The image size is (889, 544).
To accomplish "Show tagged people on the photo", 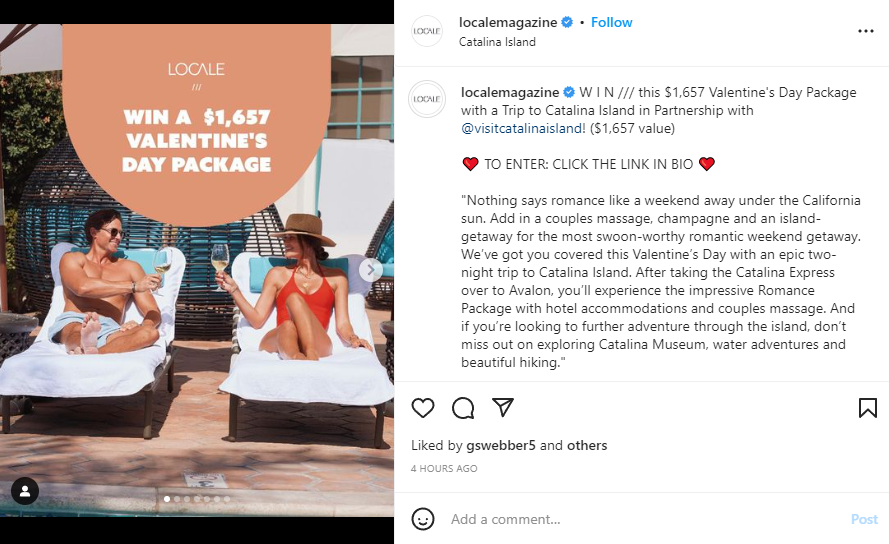I will tap(25, 491).
